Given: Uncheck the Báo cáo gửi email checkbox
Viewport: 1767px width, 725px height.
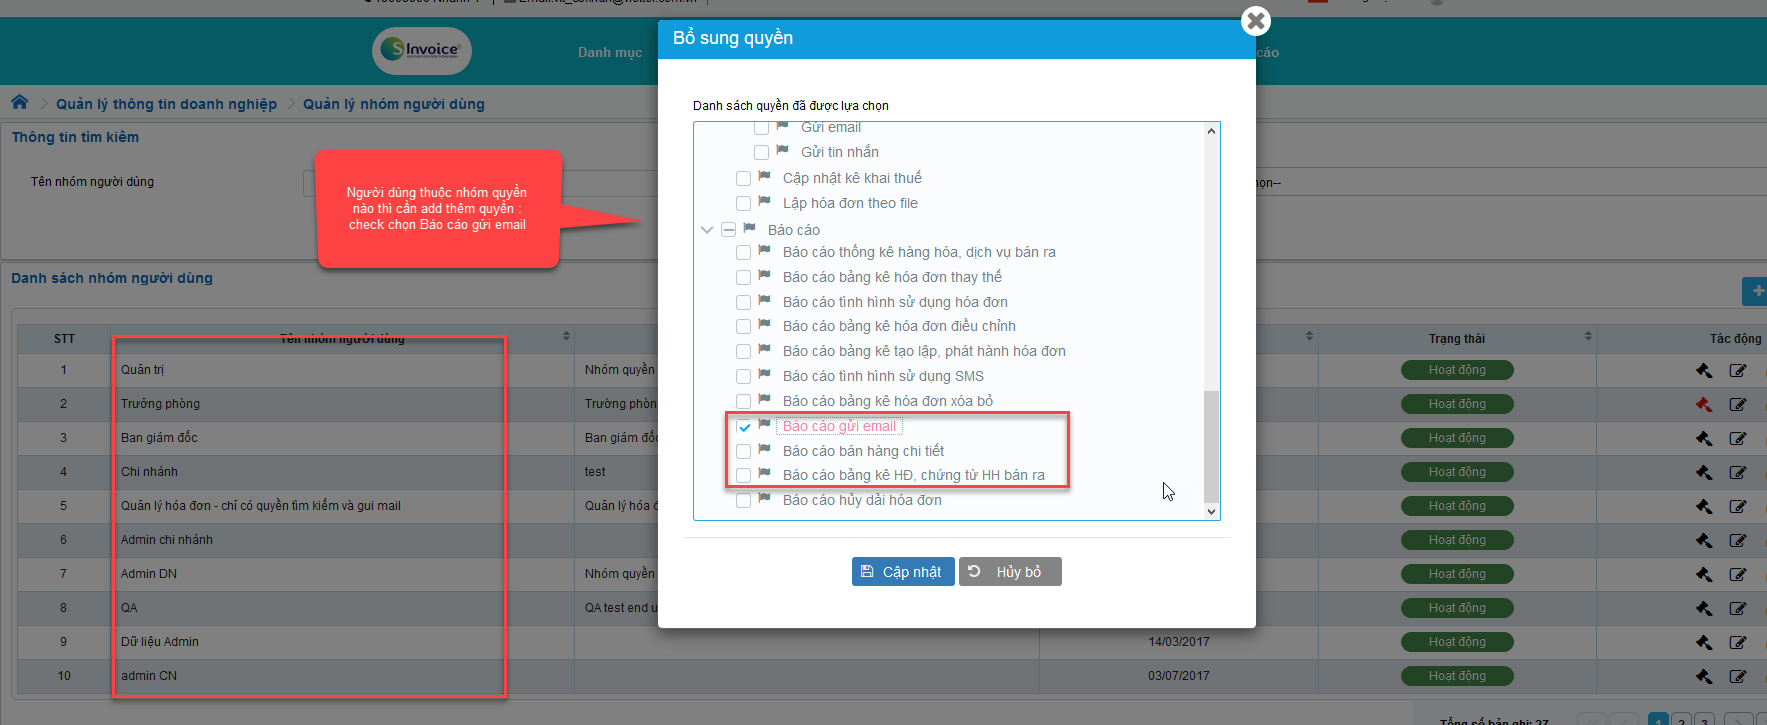Looking at the screenshot, I should click(x=744, y=427).
